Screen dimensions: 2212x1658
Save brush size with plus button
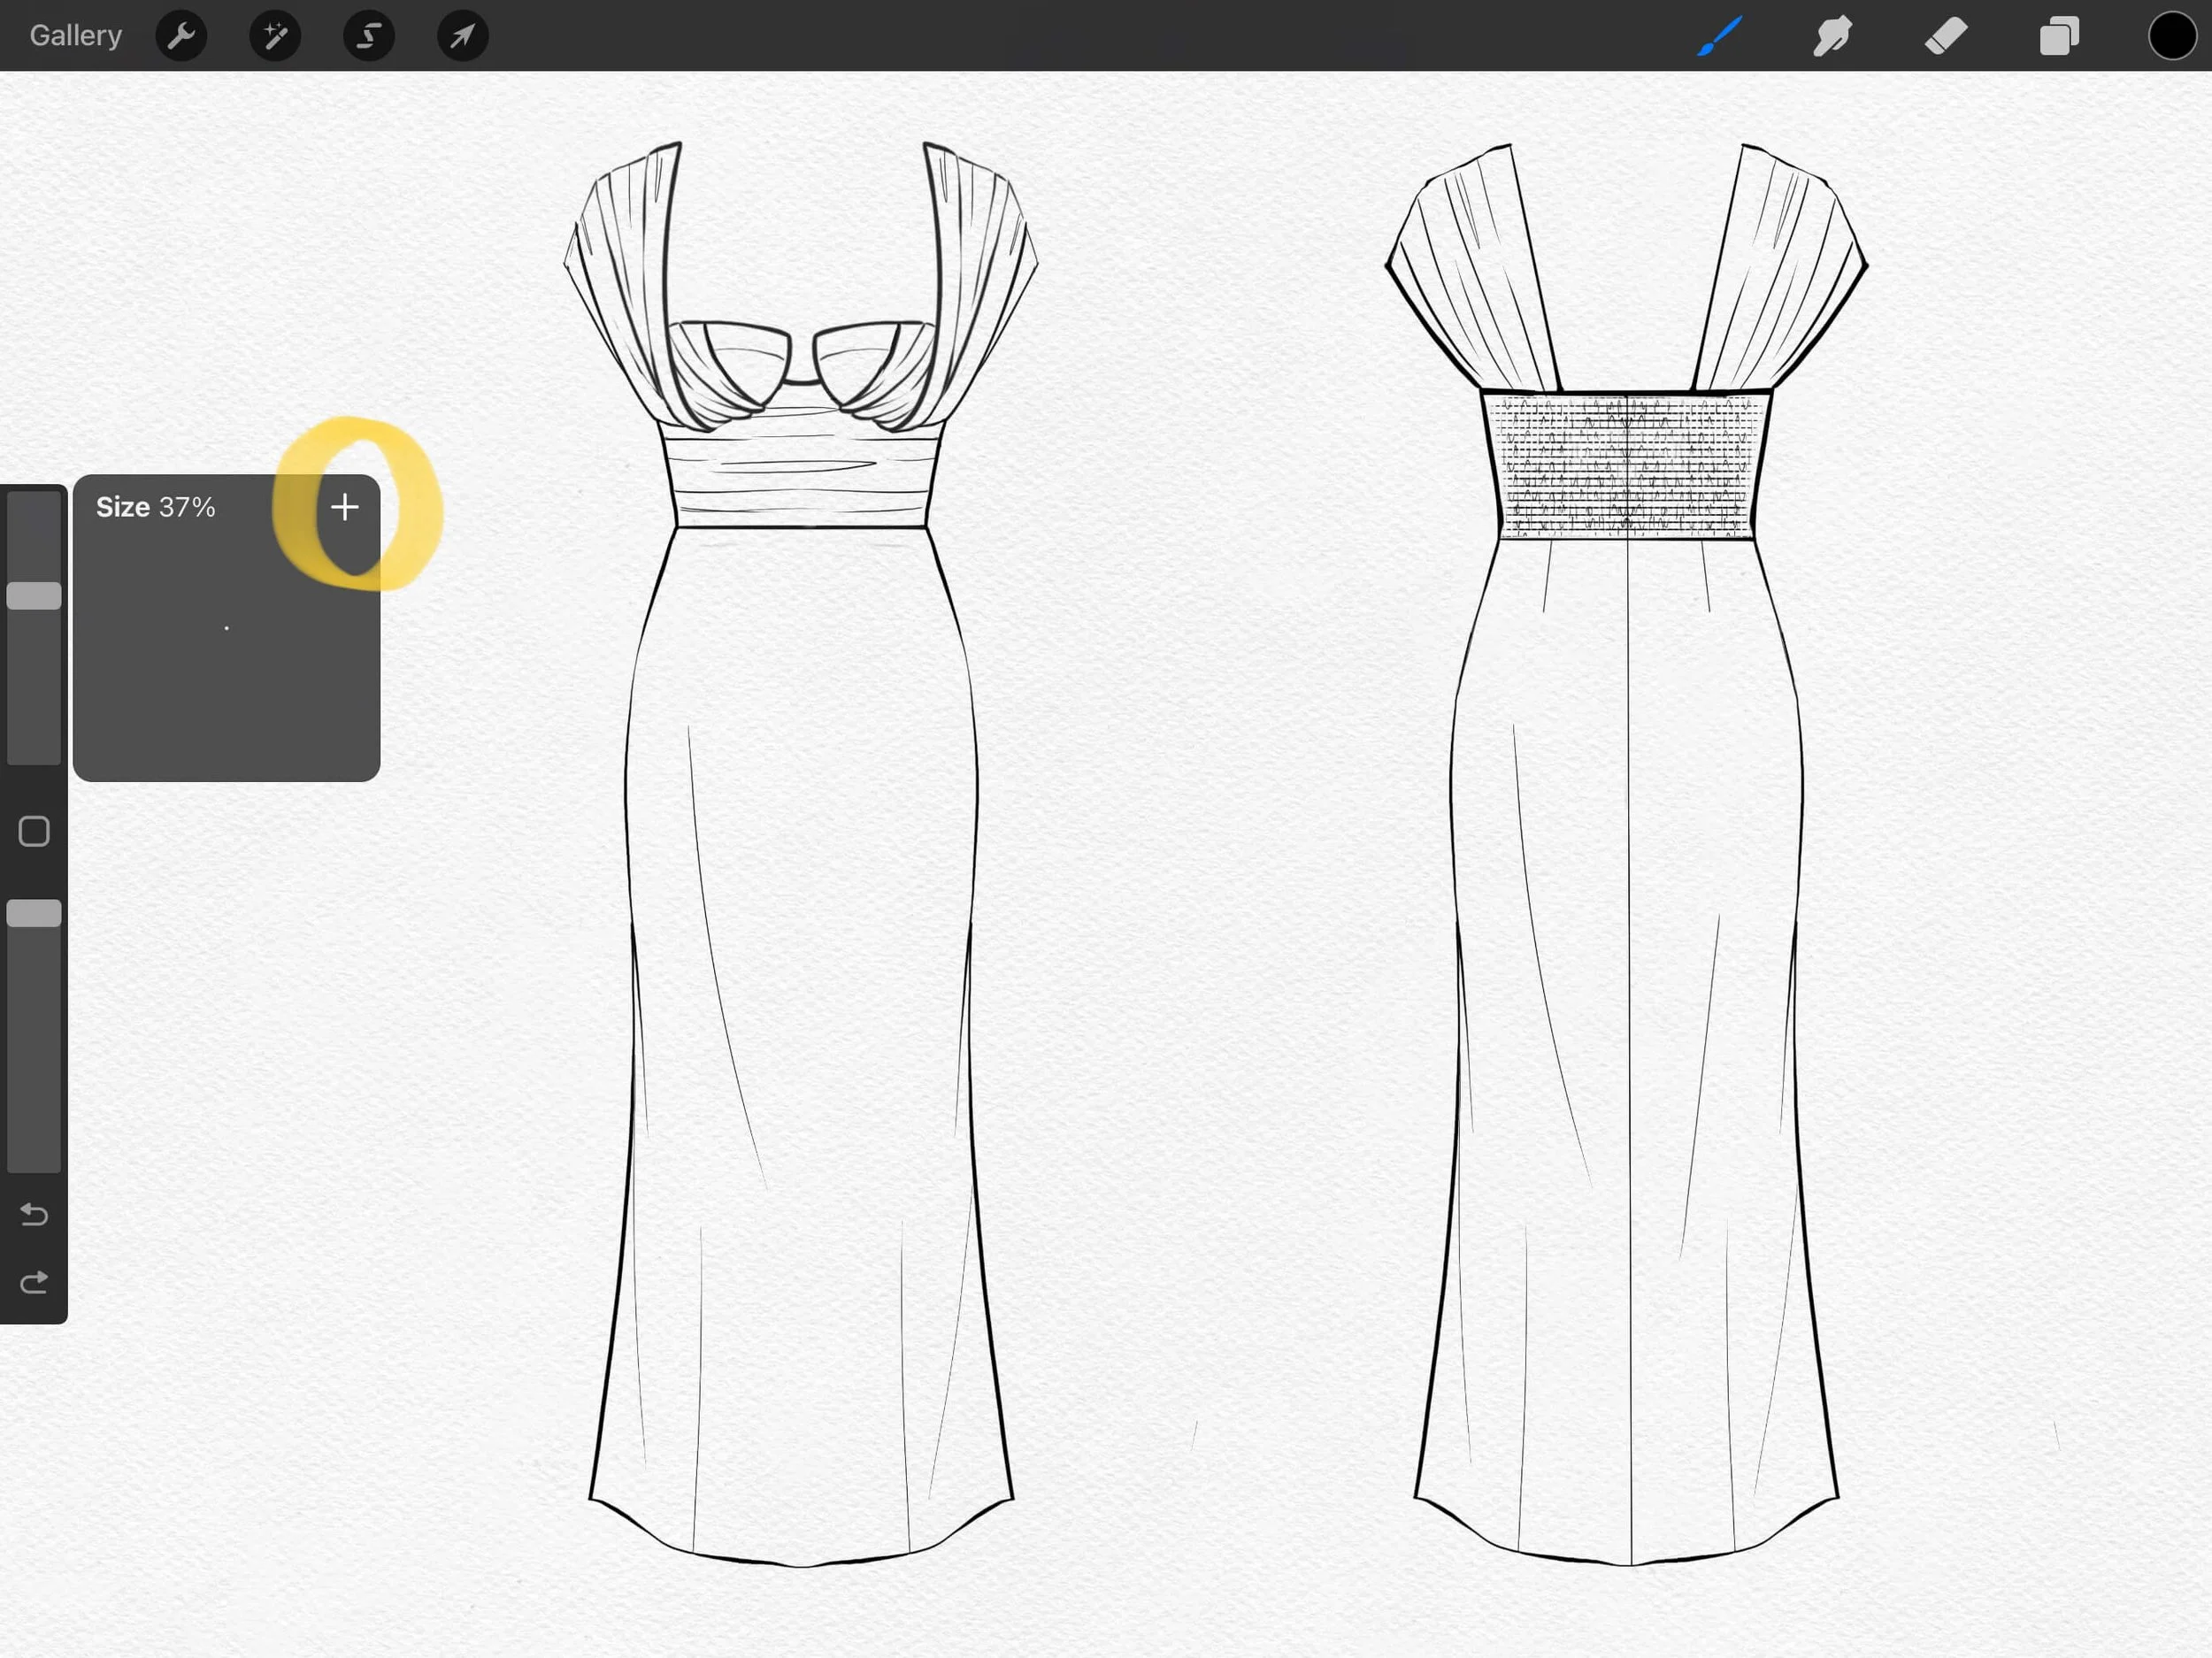[344, 507]
